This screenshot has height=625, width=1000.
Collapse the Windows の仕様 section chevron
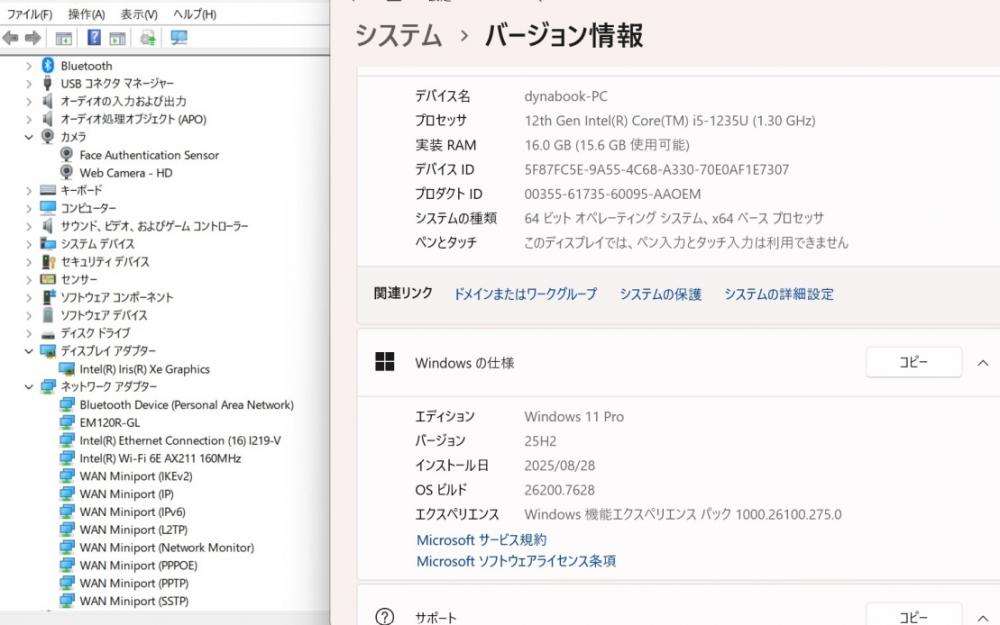(x=983, y=362)
